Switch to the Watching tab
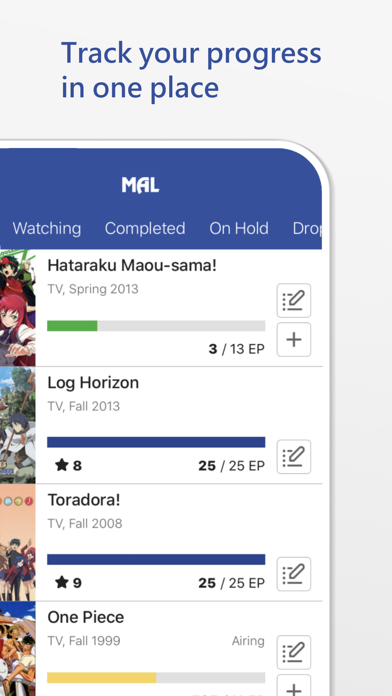392x696 pixels. [47, 228]
